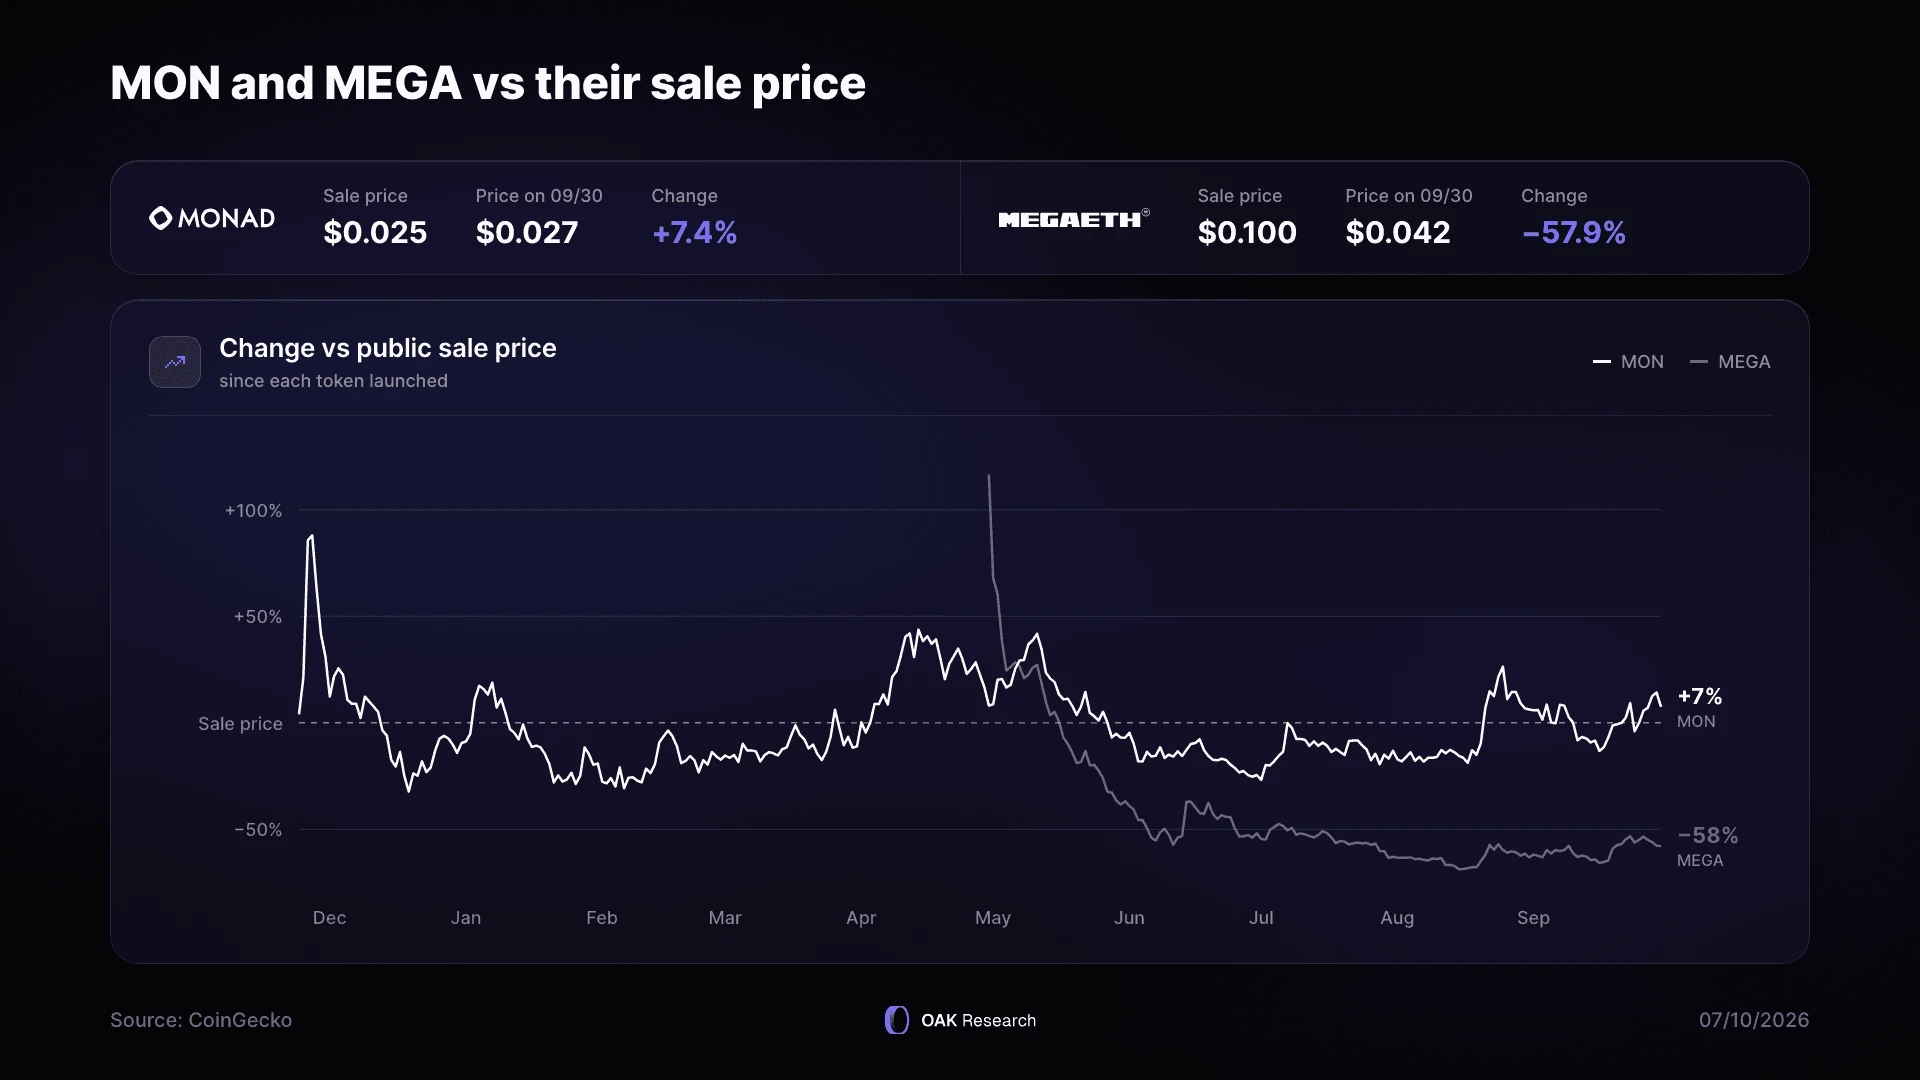Image resolution: width=1920 pixels, height=1080 pixels.
Task: Click the Monad +7.4% change value
Action: (x=694, y=233)
